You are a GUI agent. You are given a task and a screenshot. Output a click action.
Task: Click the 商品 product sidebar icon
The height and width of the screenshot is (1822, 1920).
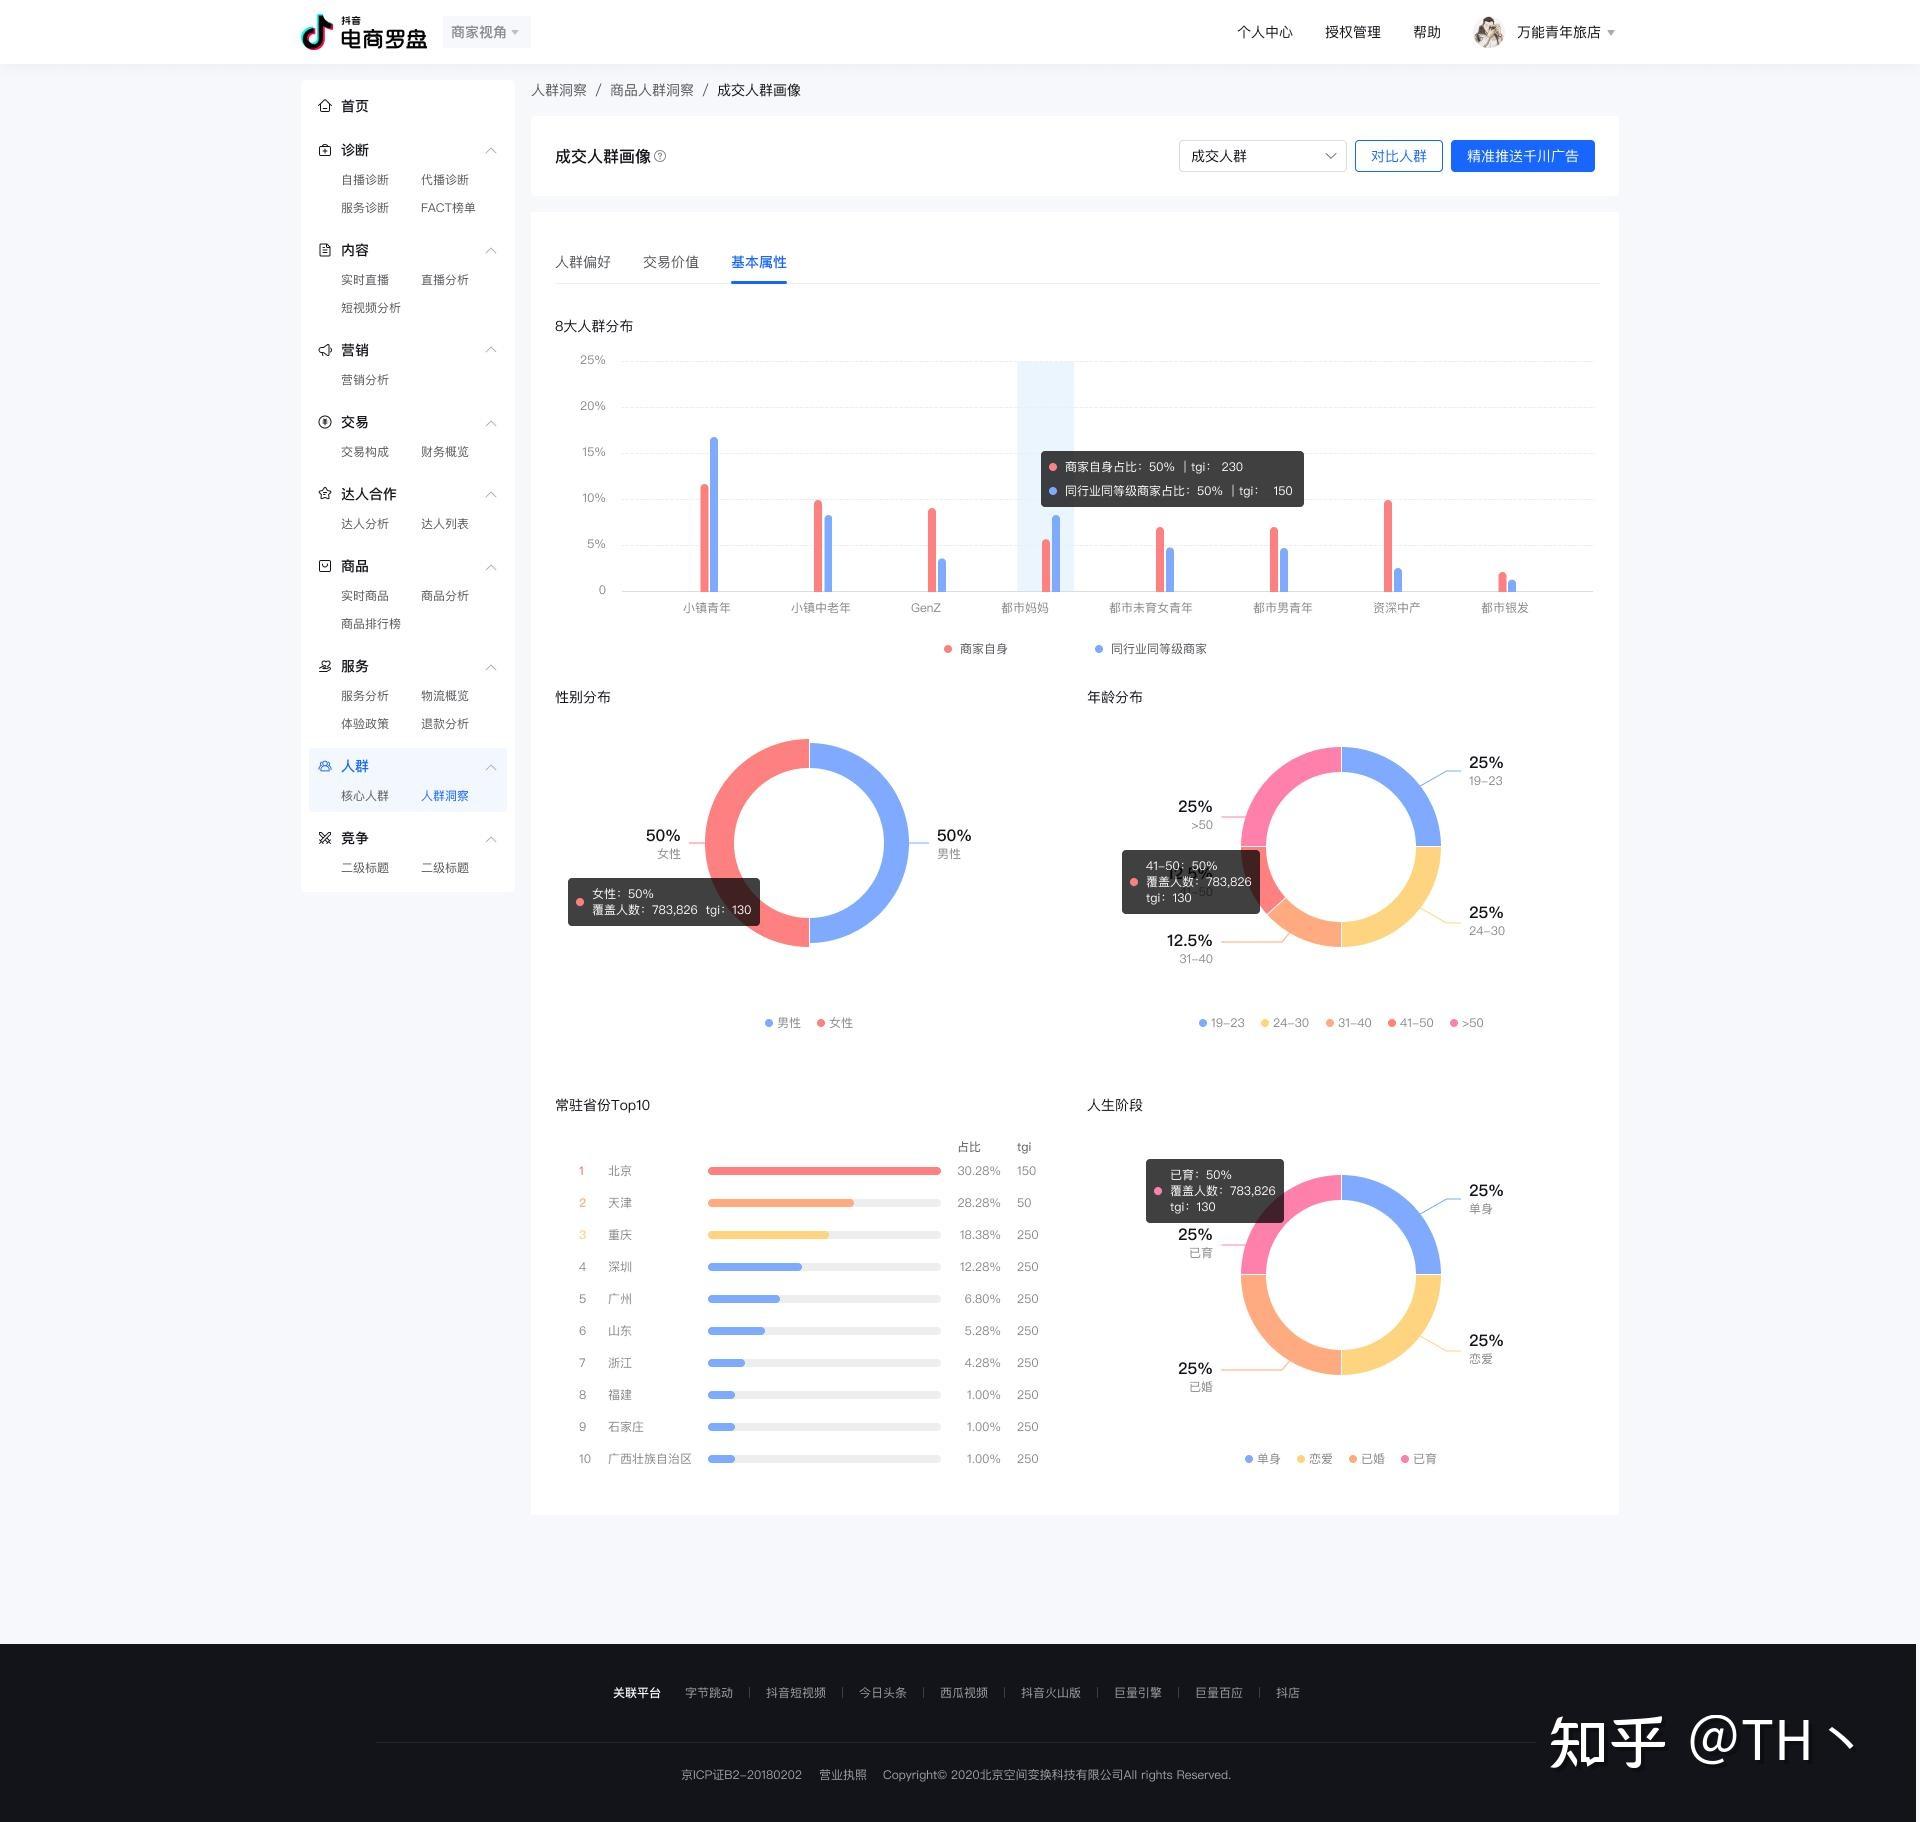click(324, 566)
